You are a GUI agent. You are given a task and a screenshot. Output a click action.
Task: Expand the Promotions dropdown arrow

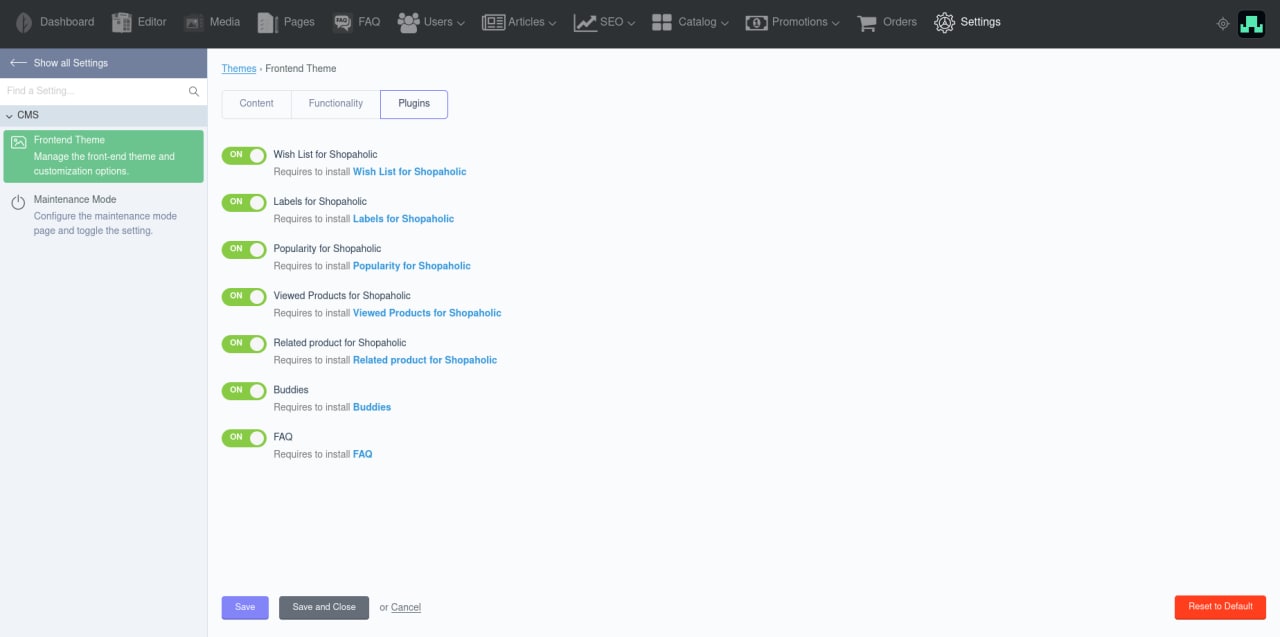(835, 23)
